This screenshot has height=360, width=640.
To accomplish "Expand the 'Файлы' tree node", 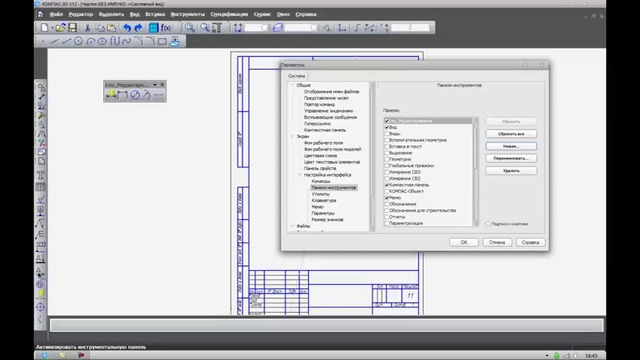I will 292,226.
